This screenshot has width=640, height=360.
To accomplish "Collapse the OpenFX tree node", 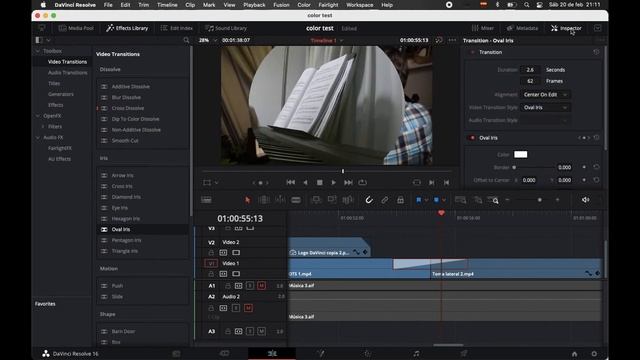I will click(x=38, y=116).
